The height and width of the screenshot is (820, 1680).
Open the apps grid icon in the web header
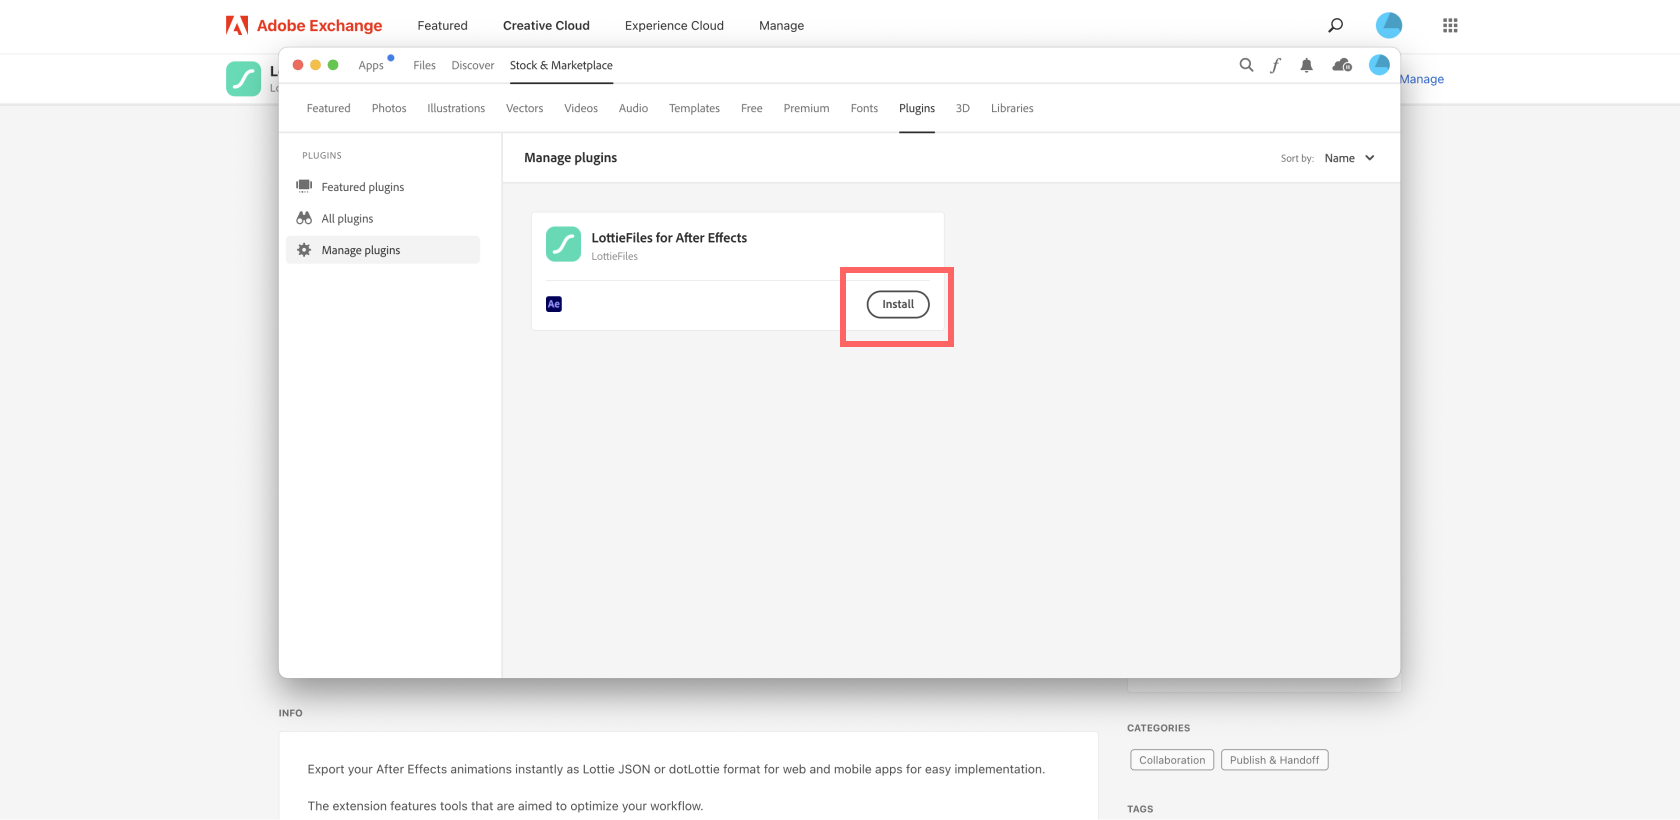point(1450,25)
